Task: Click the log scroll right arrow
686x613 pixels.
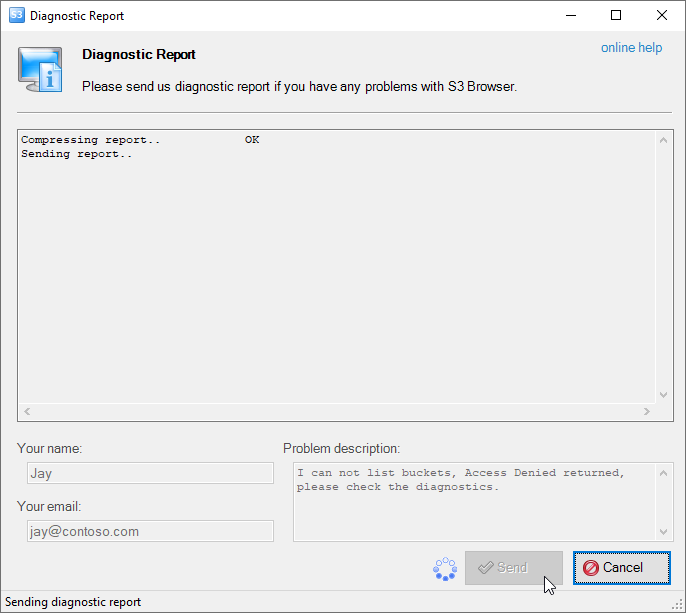Action: [647, 411]
